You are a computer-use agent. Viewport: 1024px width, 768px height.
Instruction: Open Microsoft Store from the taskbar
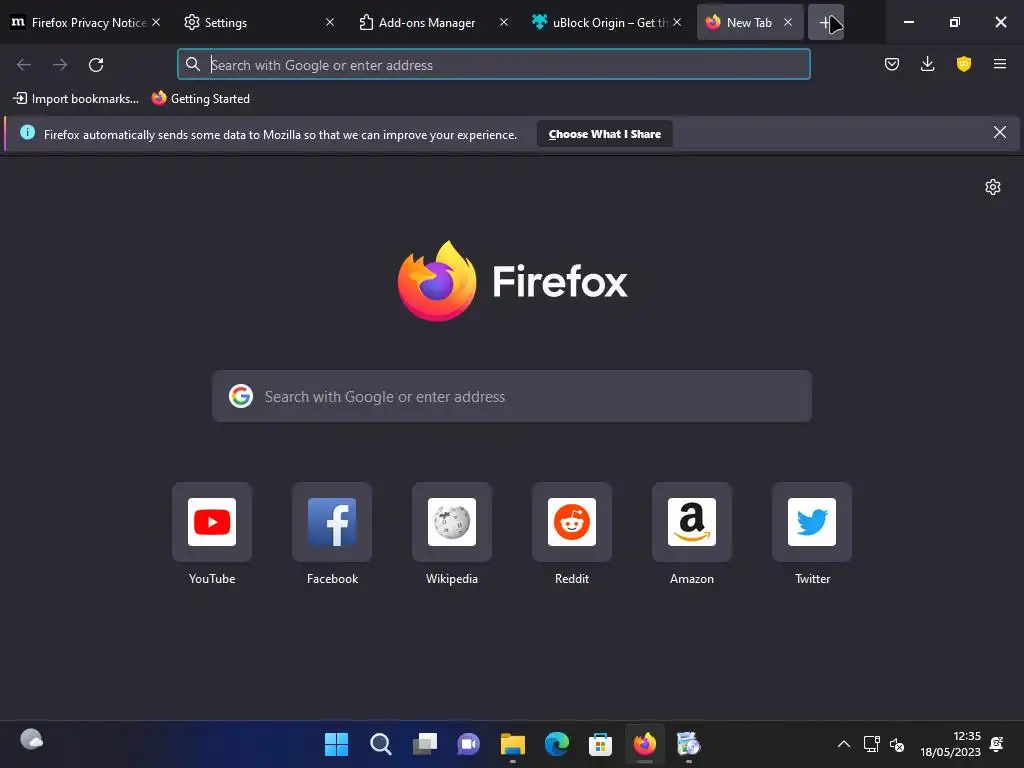[600, 744]
